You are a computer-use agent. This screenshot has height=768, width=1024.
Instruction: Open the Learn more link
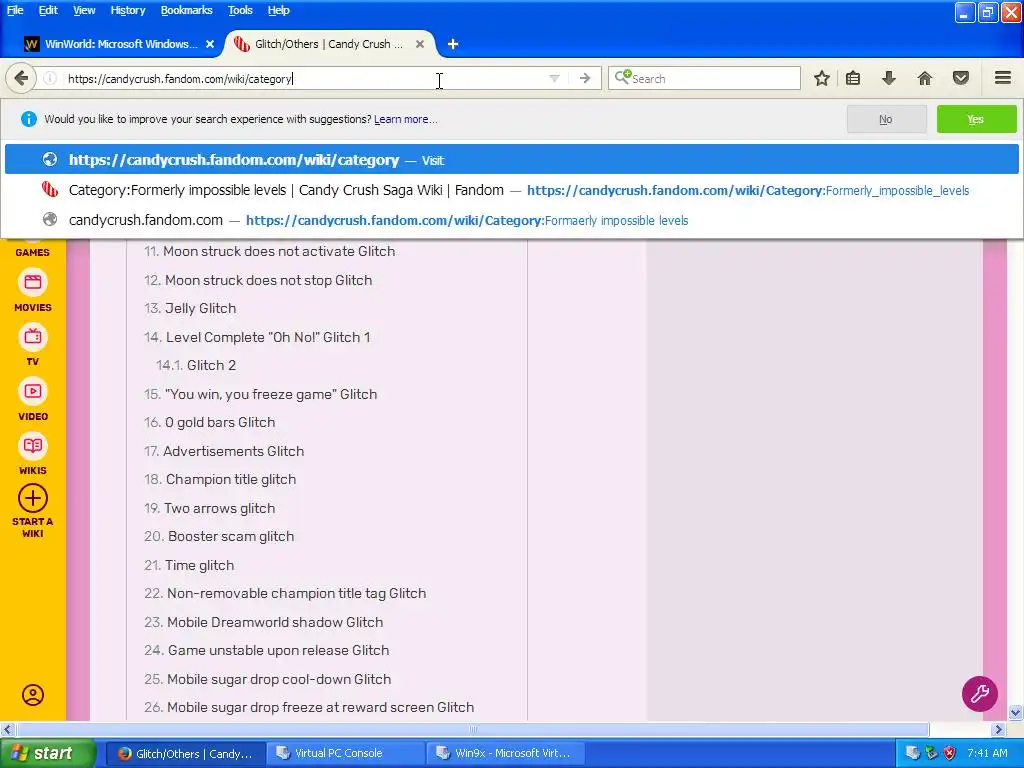click(x=405, y=120)
